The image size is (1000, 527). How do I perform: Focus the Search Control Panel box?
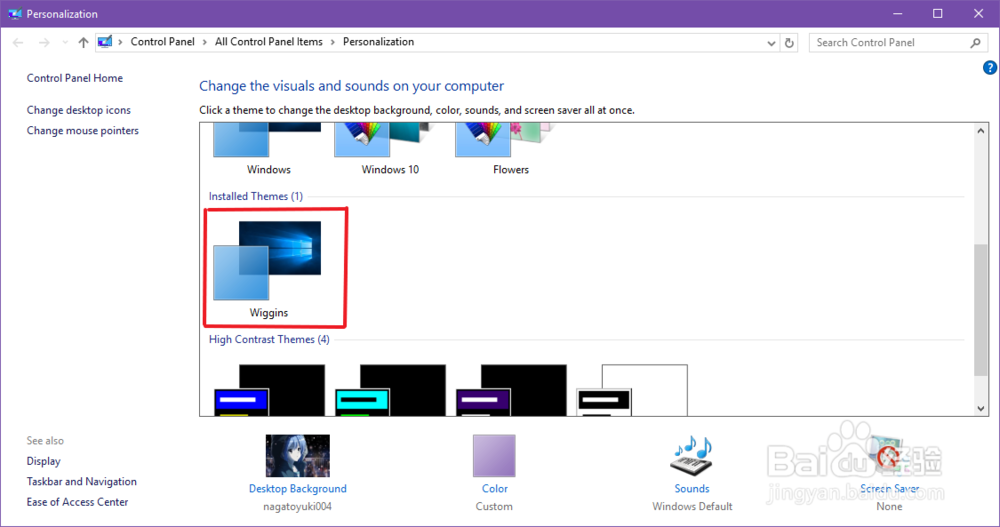point(898,43)
